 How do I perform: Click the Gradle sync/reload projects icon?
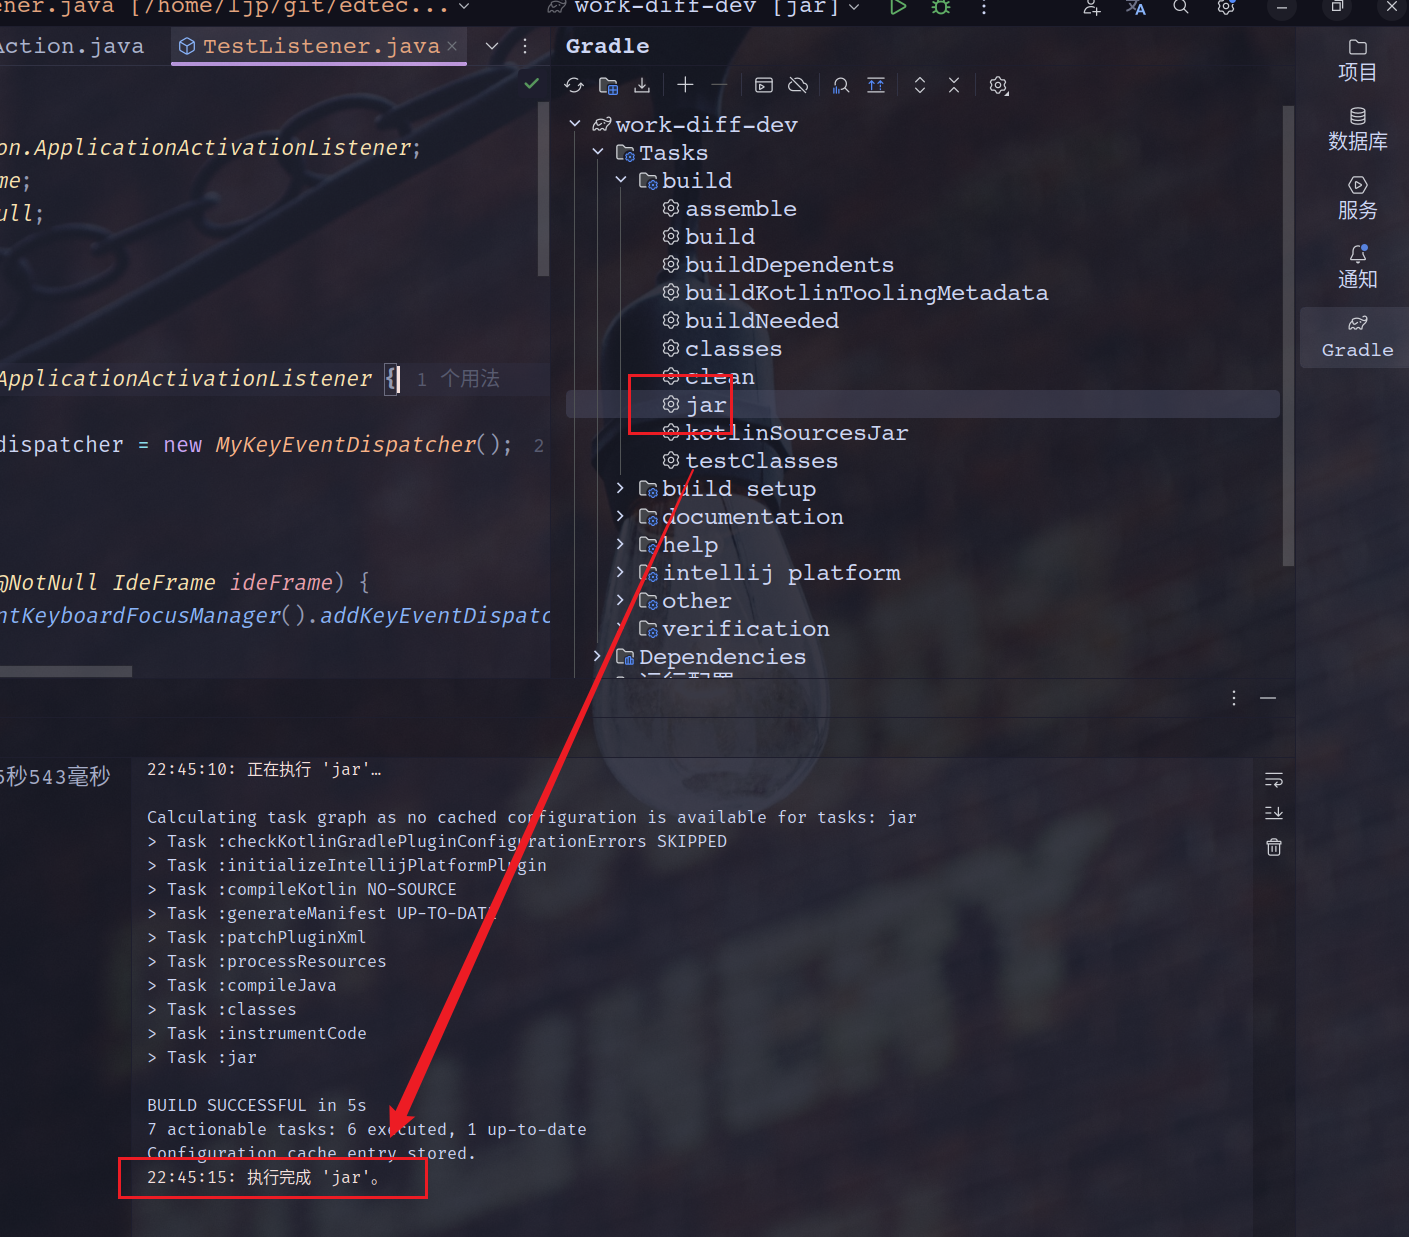tap(574, 86)
